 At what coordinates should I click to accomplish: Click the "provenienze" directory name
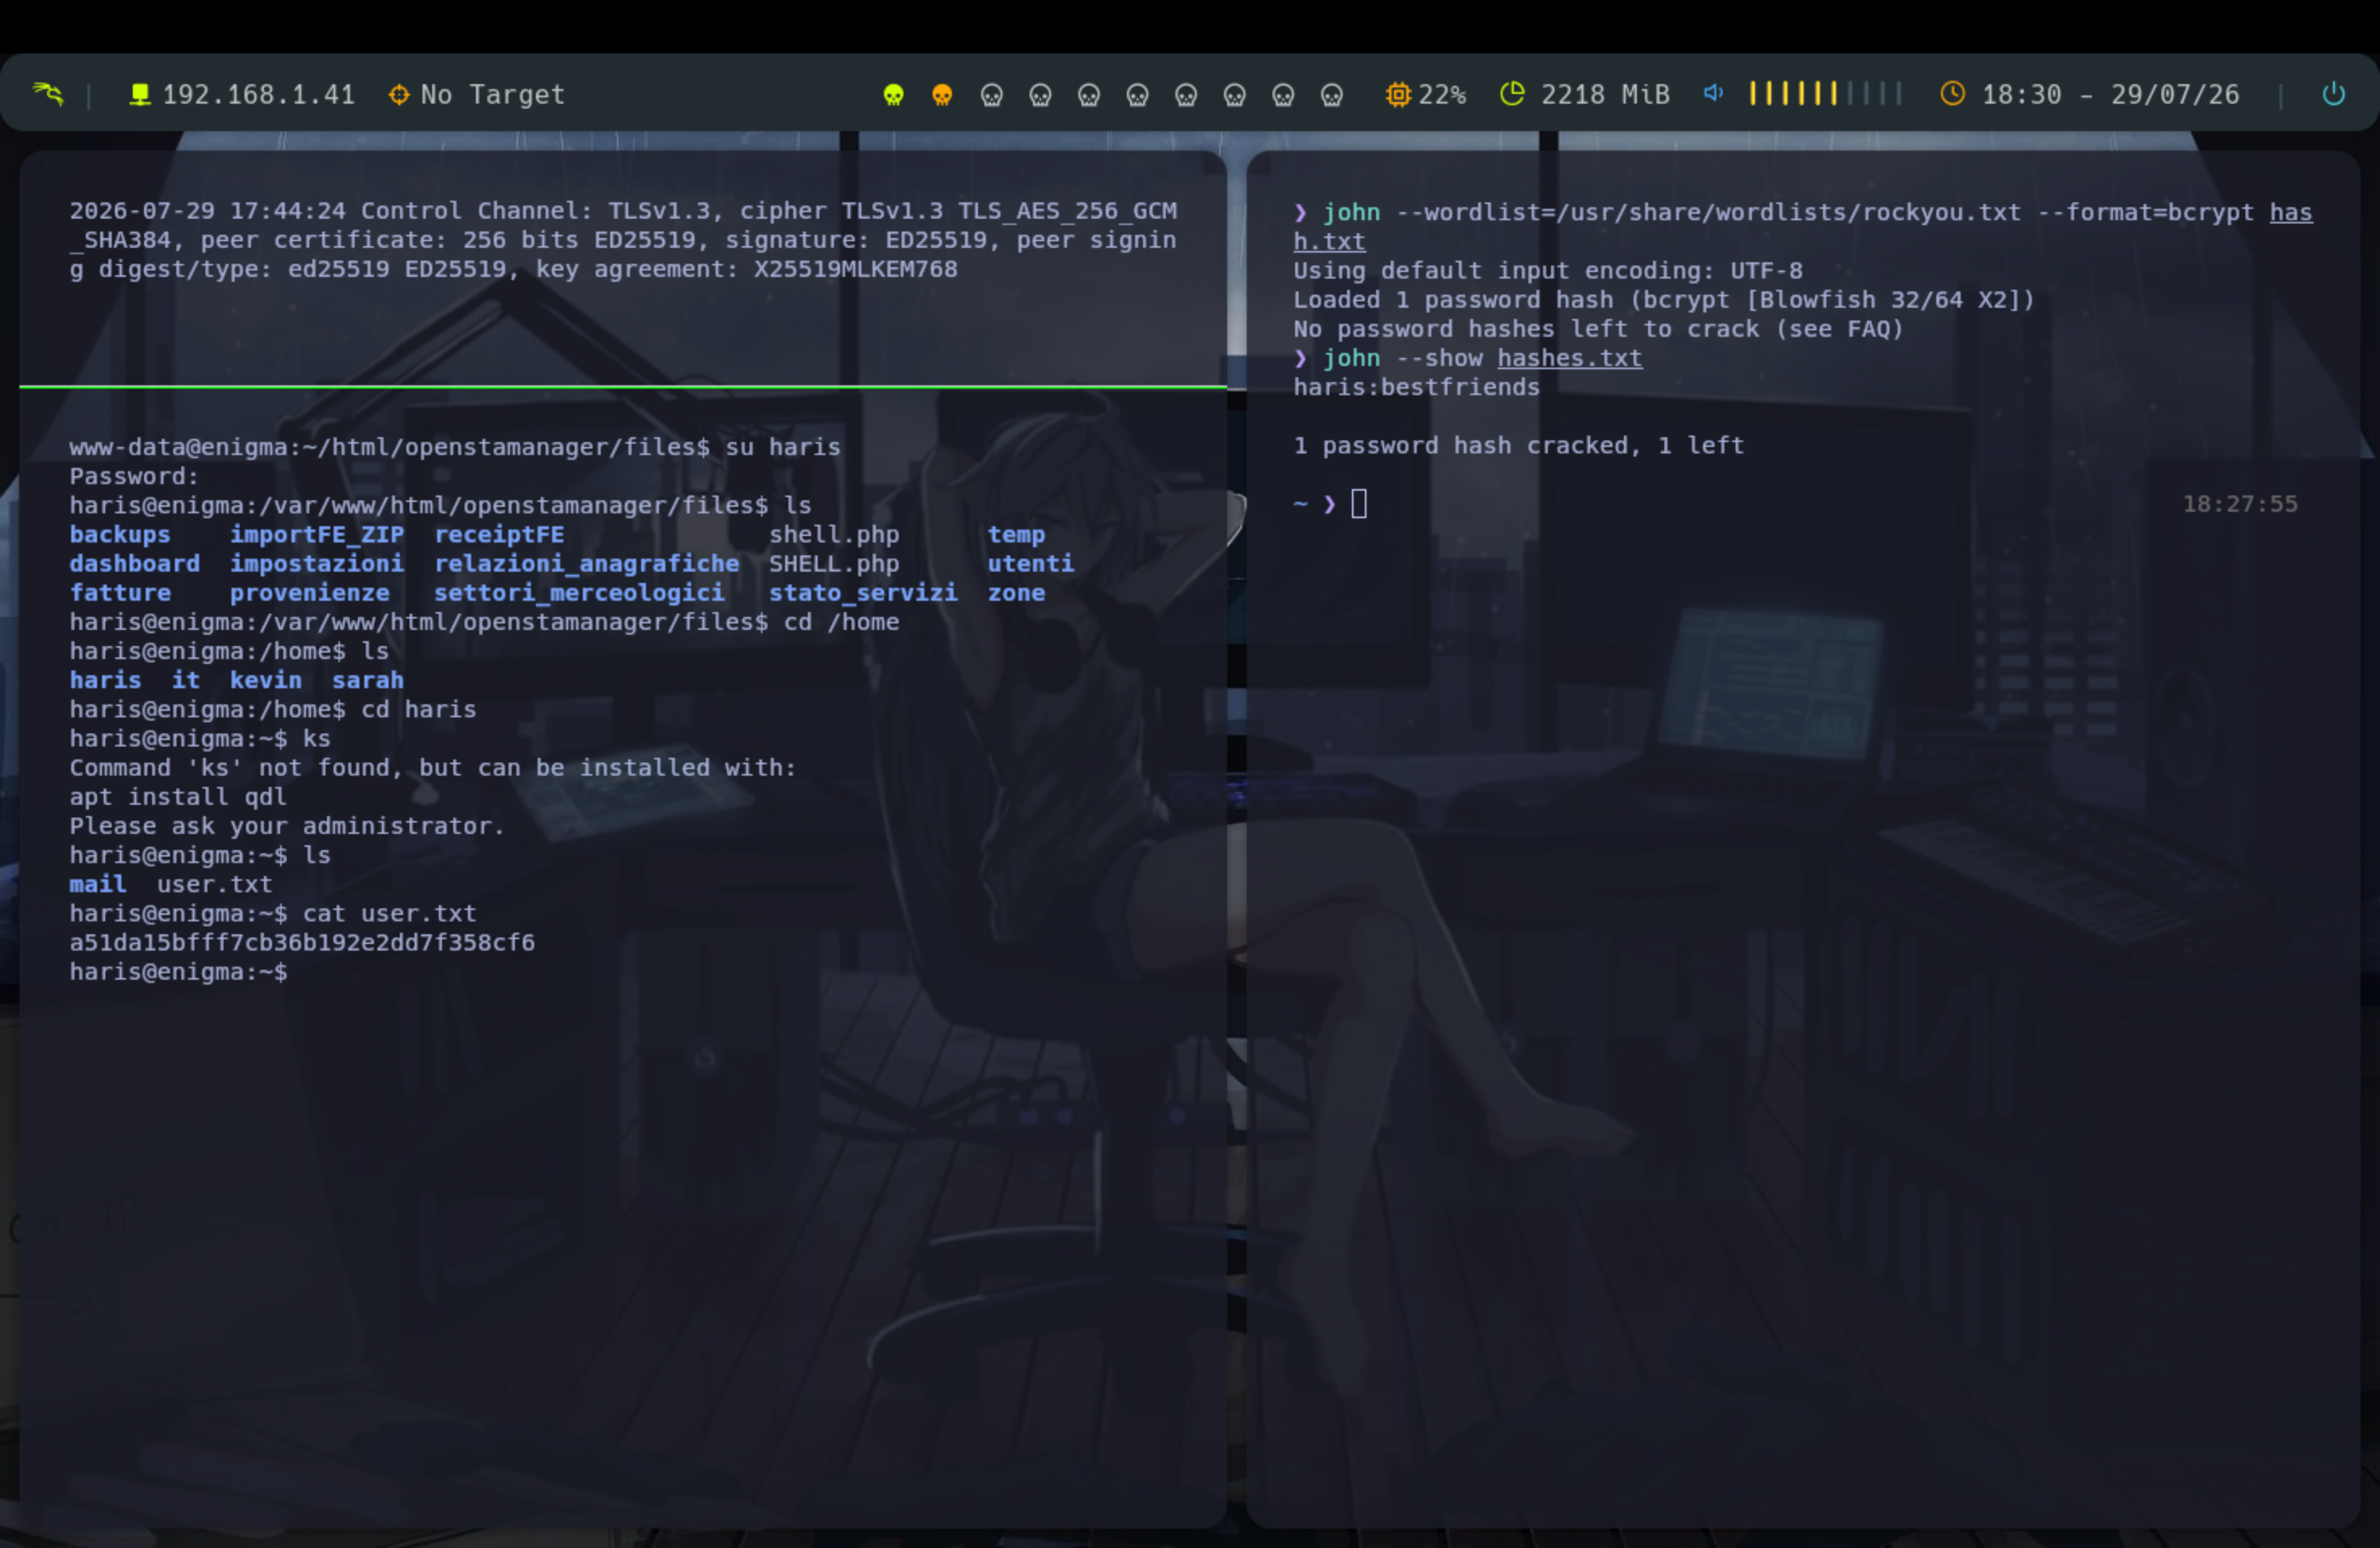310,593
